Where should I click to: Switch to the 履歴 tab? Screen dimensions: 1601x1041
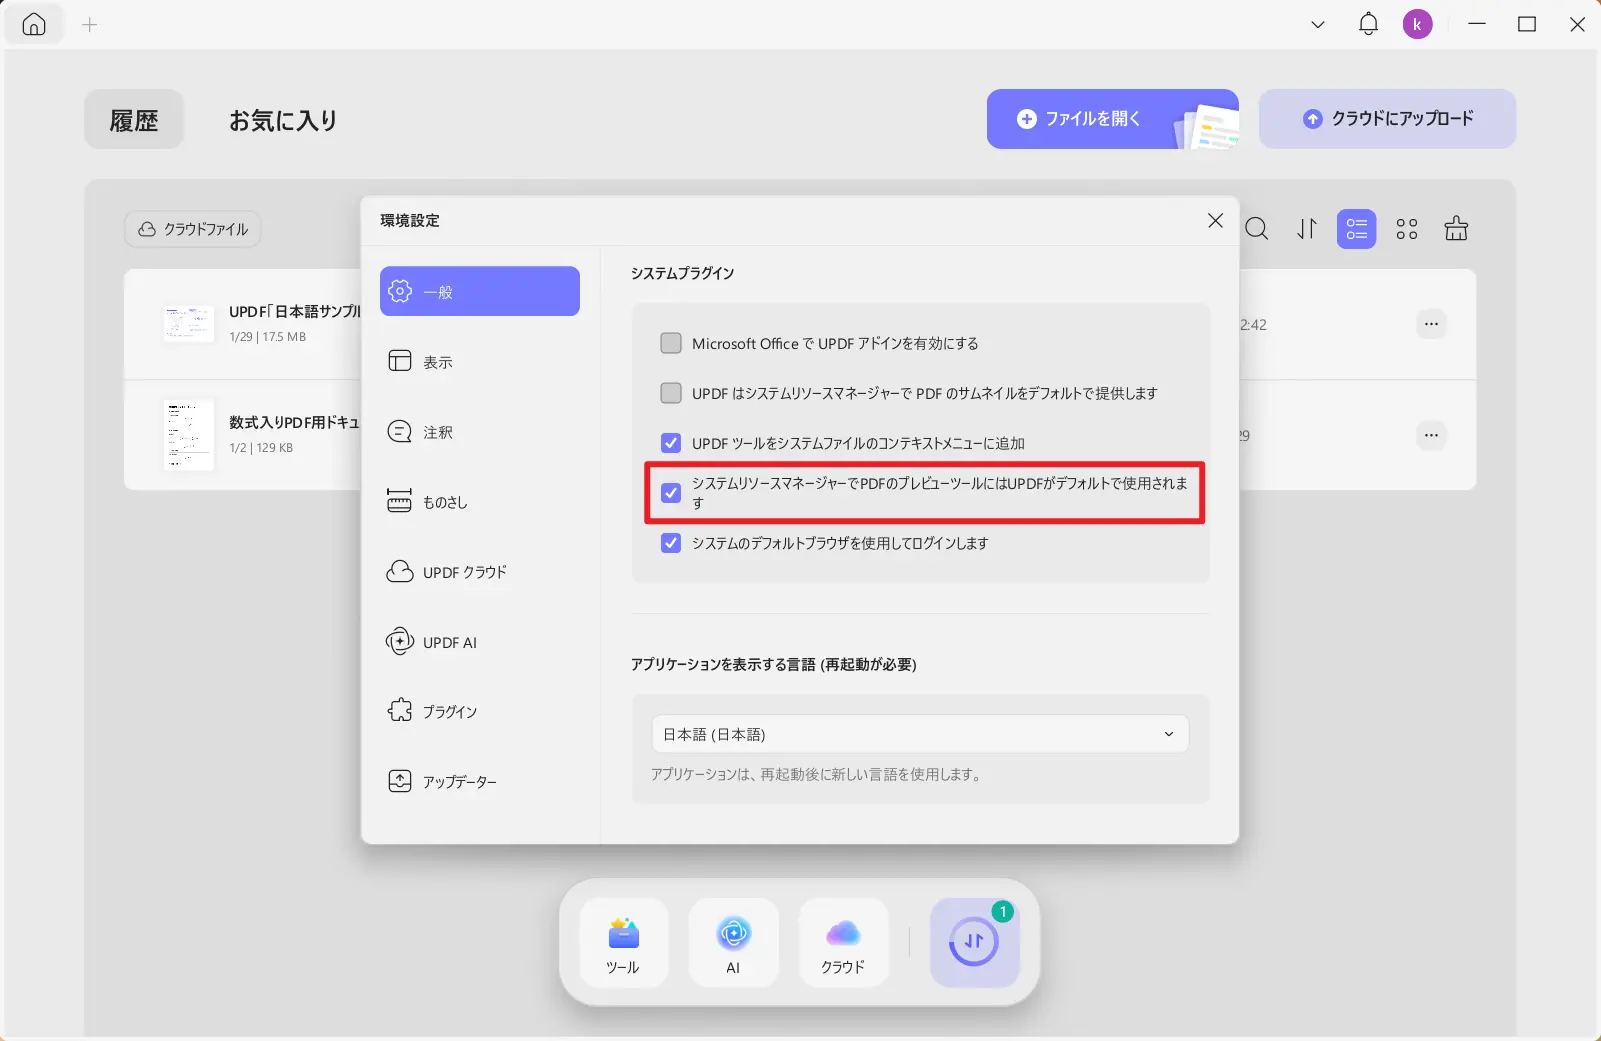[134, 120]
